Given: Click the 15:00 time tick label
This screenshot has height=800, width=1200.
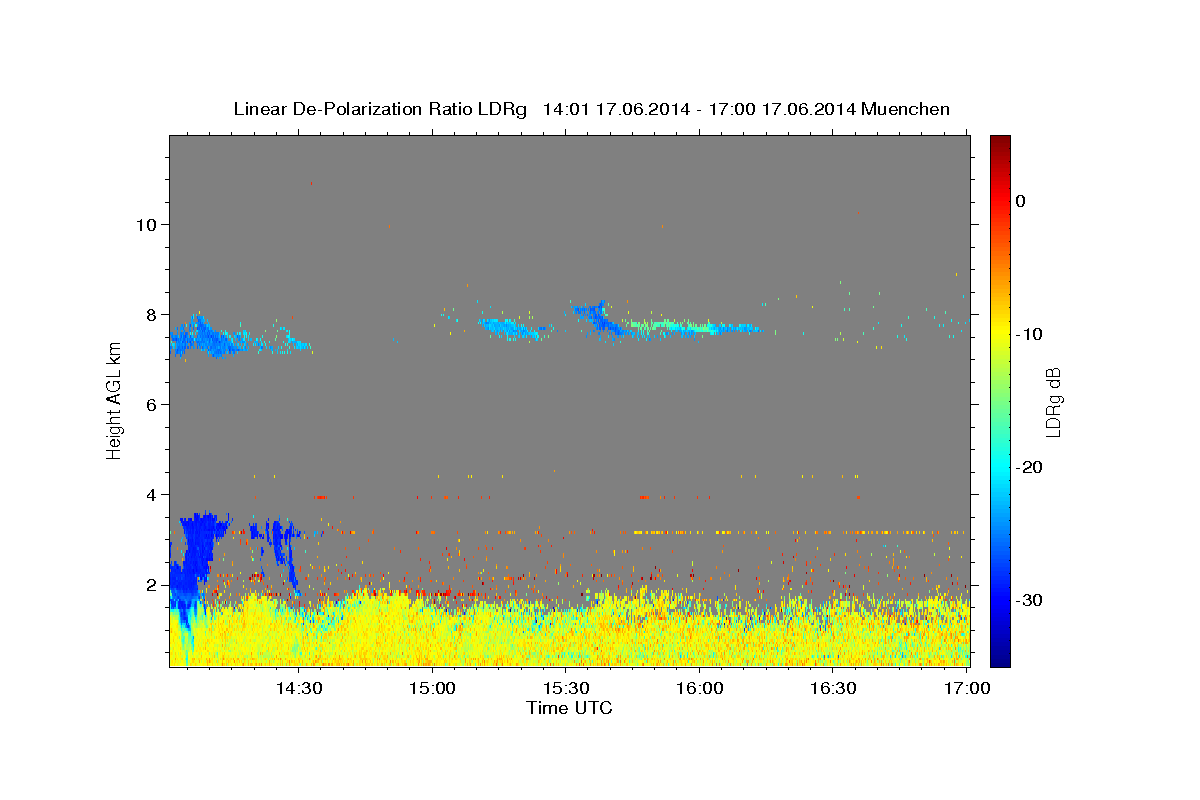Looking at the screenshot, I should click(x=433, y=688).
